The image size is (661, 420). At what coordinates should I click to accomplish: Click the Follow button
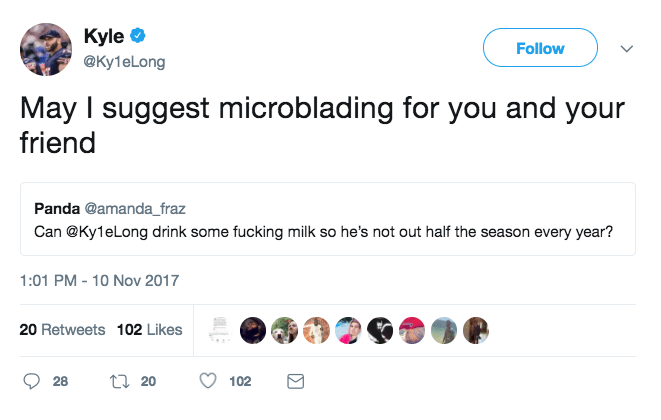(540, 48)
